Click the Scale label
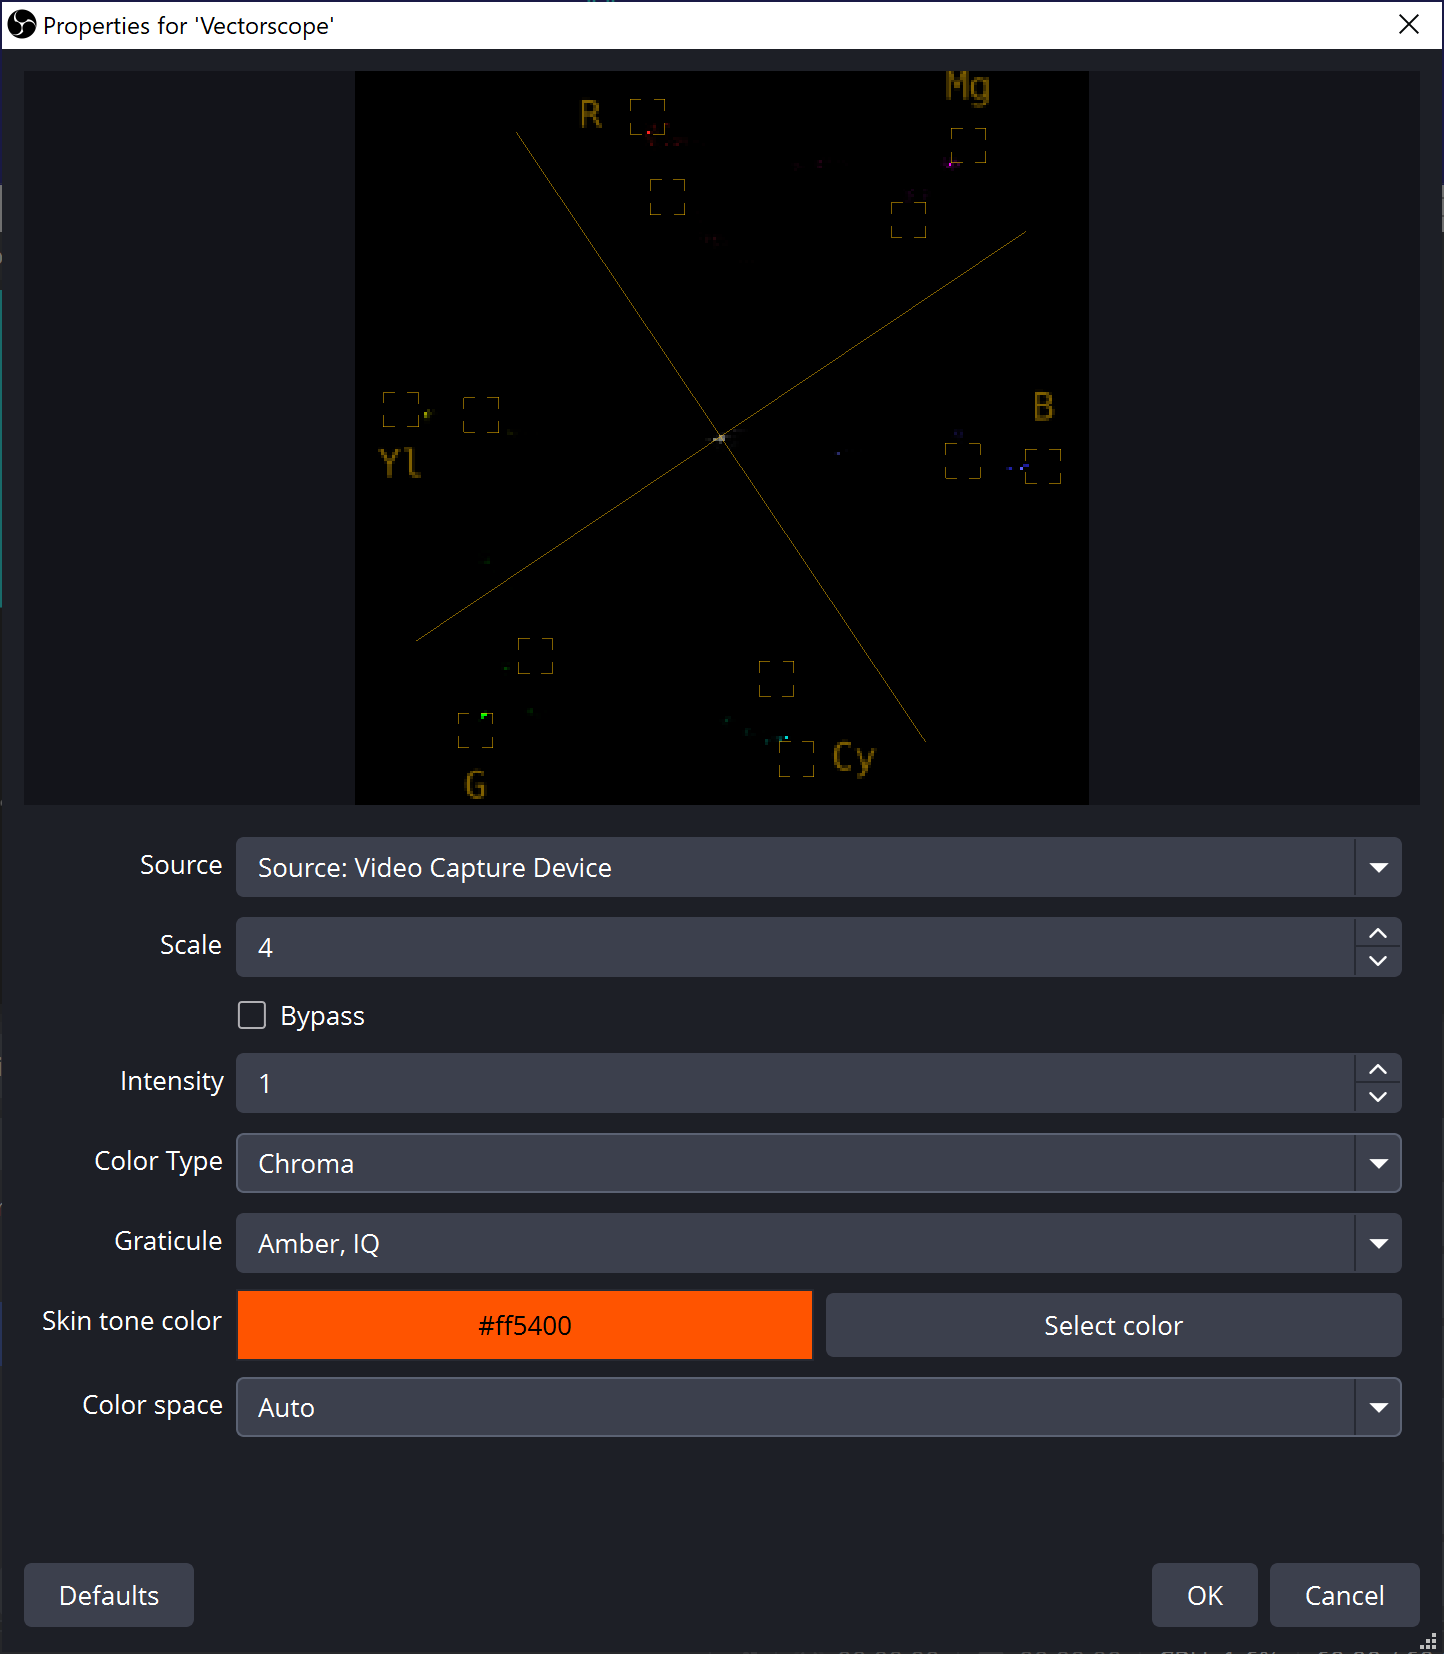This screenshot has height=1654, width=1444. click(191, 945)
